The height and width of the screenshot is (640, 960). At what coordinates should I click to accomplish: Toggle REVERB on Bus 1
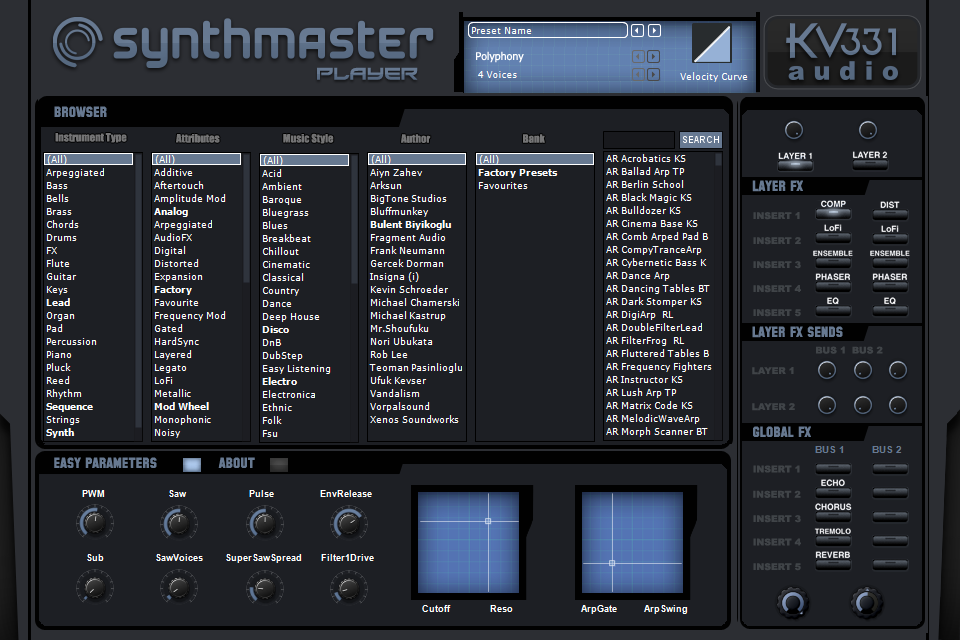click(x=833, y=565)
